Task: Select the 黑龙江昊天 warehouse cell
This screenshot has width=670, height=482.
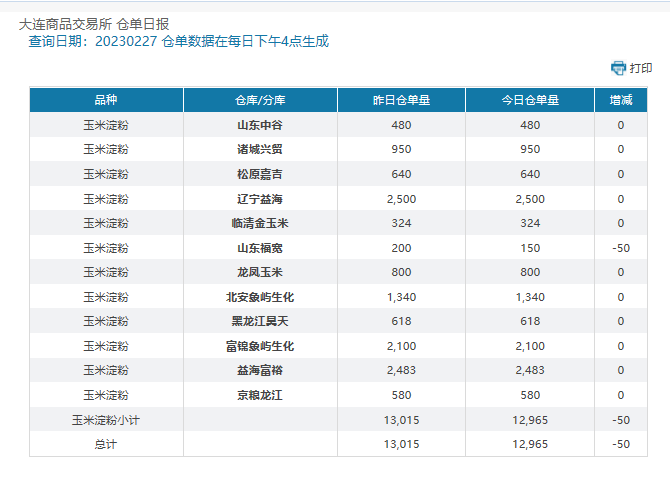Action: (260, 321)
